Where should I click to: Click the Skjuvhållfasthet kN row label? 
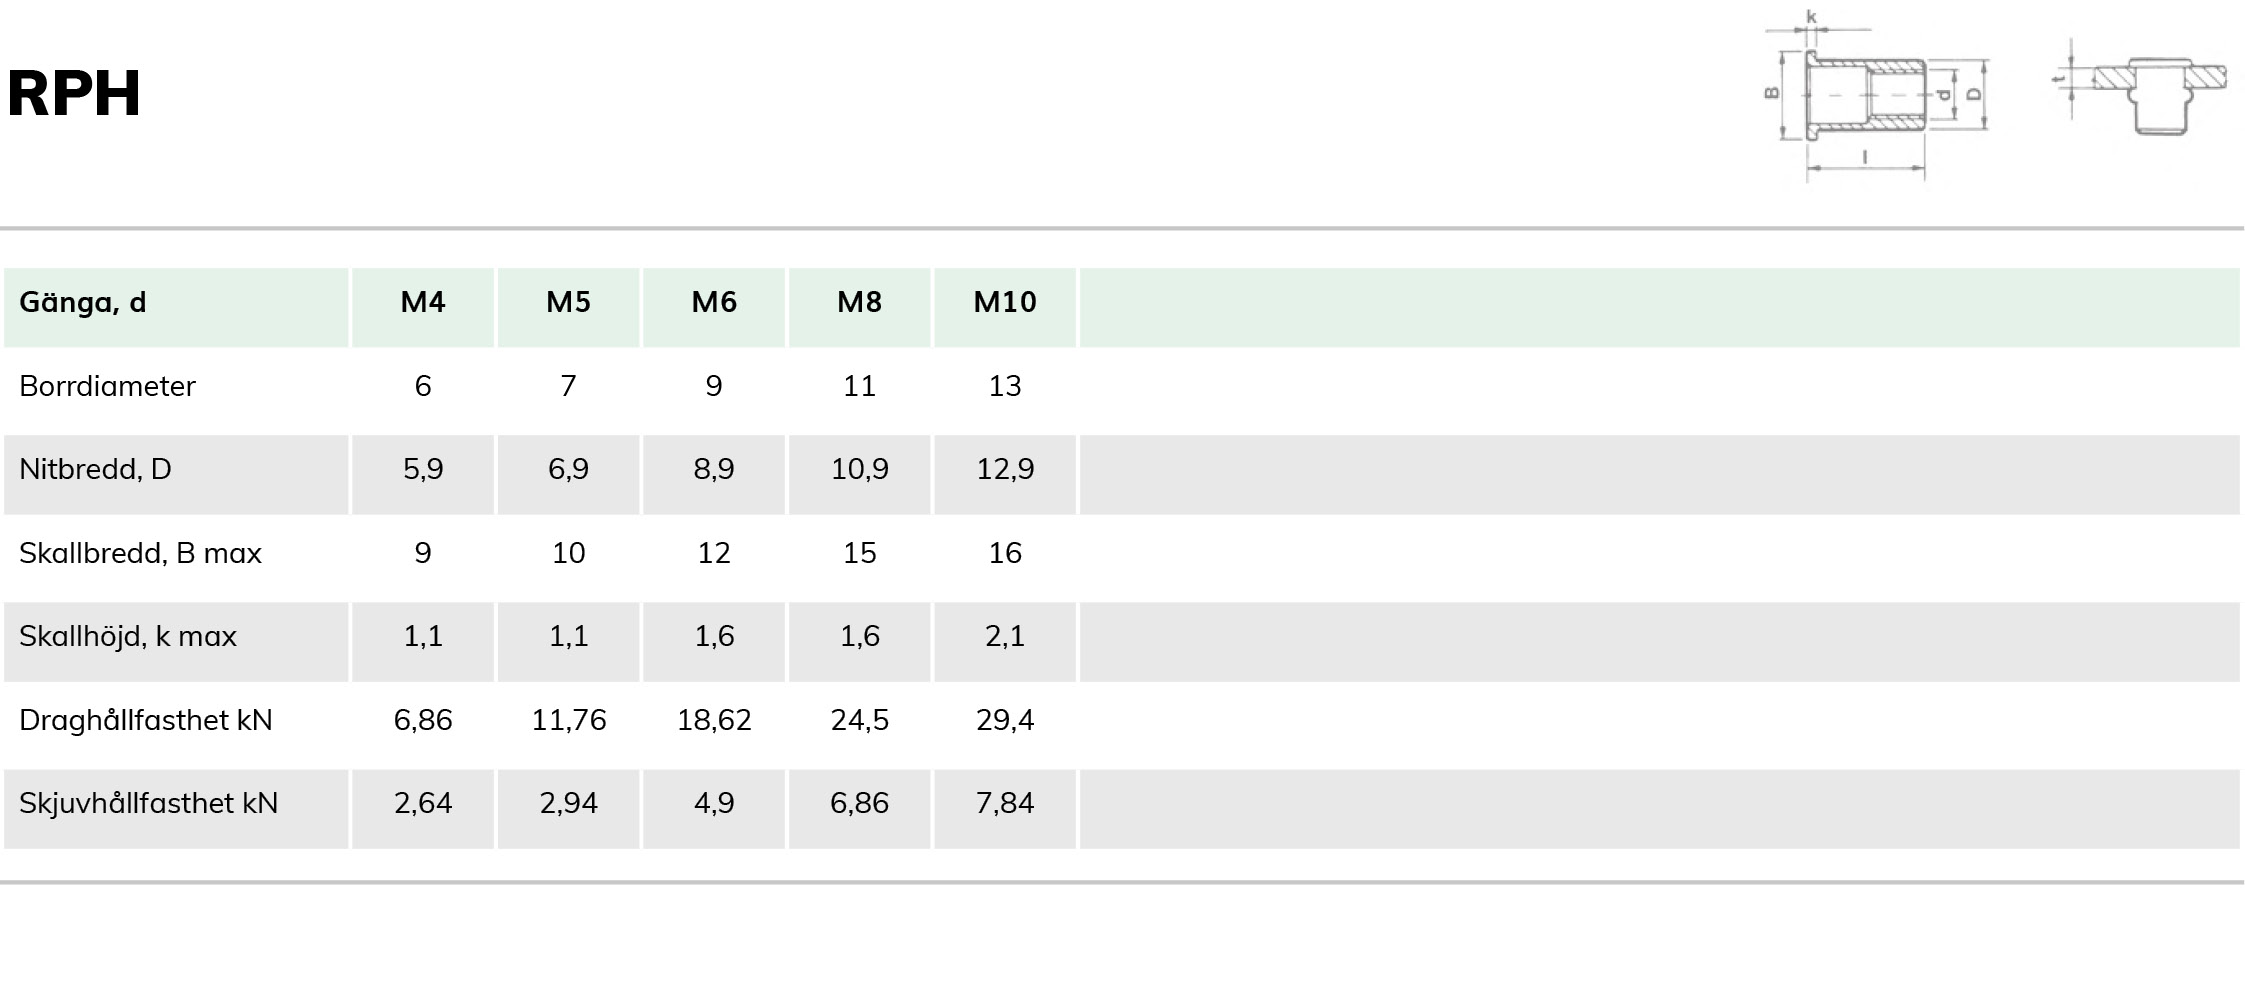click(x=148, y=803)
